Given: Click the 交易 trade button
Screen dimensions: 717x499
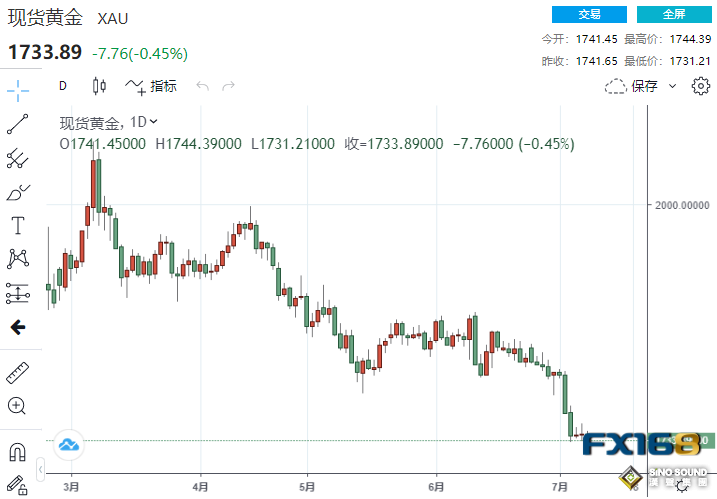Looking at the screenshot, I should pyautogui.click(x=590, y=14).
